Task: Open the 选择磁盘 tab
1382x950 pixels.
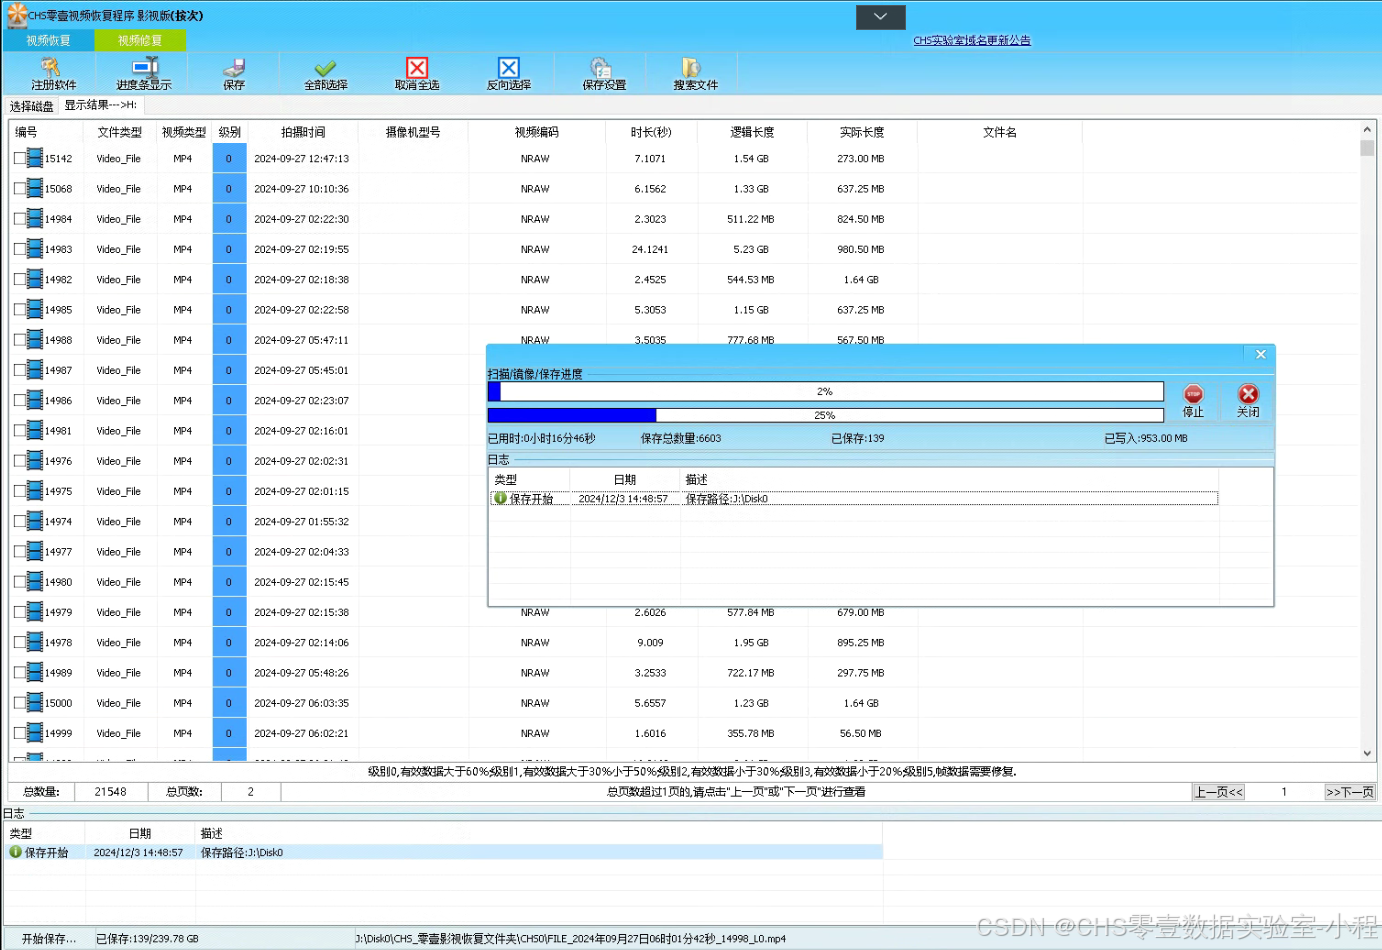Action: (x=32, y=106)
